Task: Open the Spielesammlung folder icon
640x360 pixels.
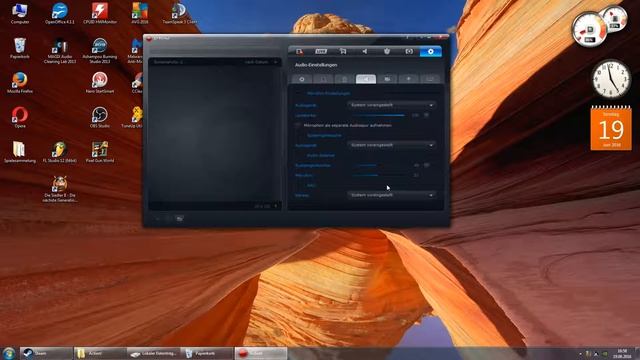Action: point(20,152)
